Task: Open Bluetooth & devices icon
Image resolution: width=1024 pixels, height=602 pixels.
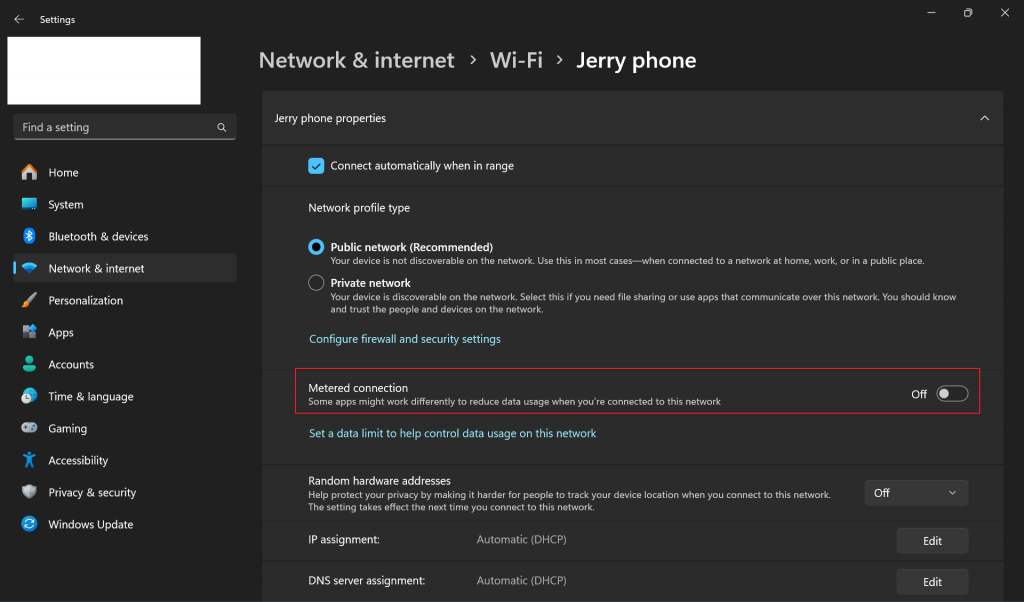Action: [29, 236]
